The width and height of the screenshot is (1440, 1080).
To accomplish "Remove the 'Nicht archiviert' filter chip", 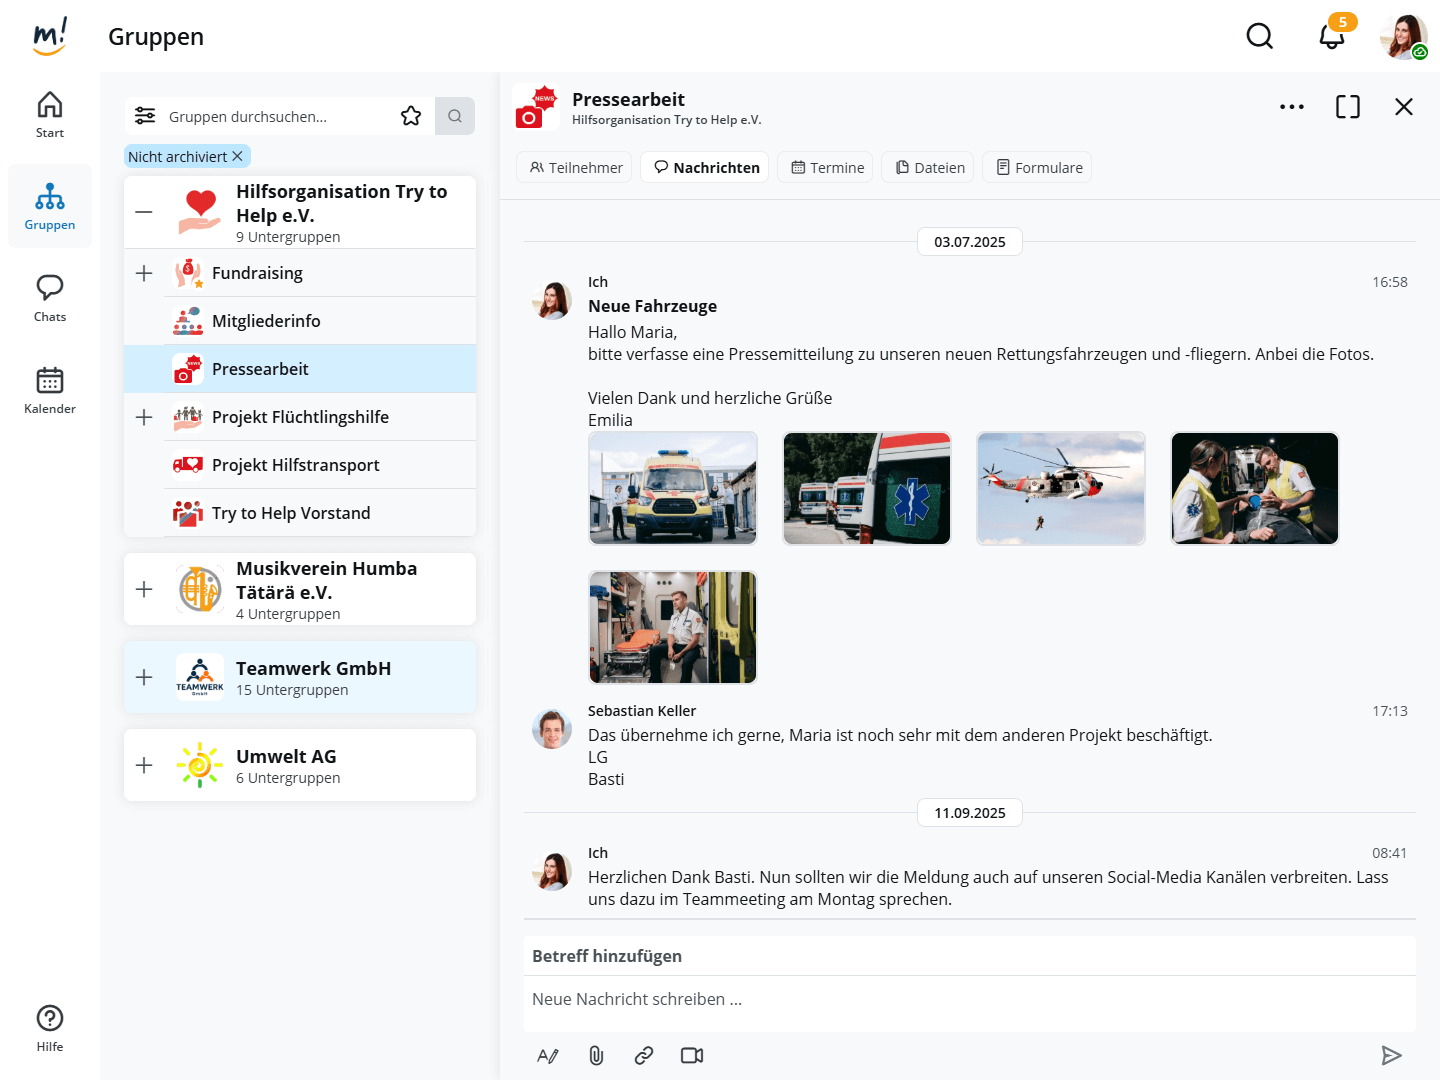I will (x=238, y=156).
